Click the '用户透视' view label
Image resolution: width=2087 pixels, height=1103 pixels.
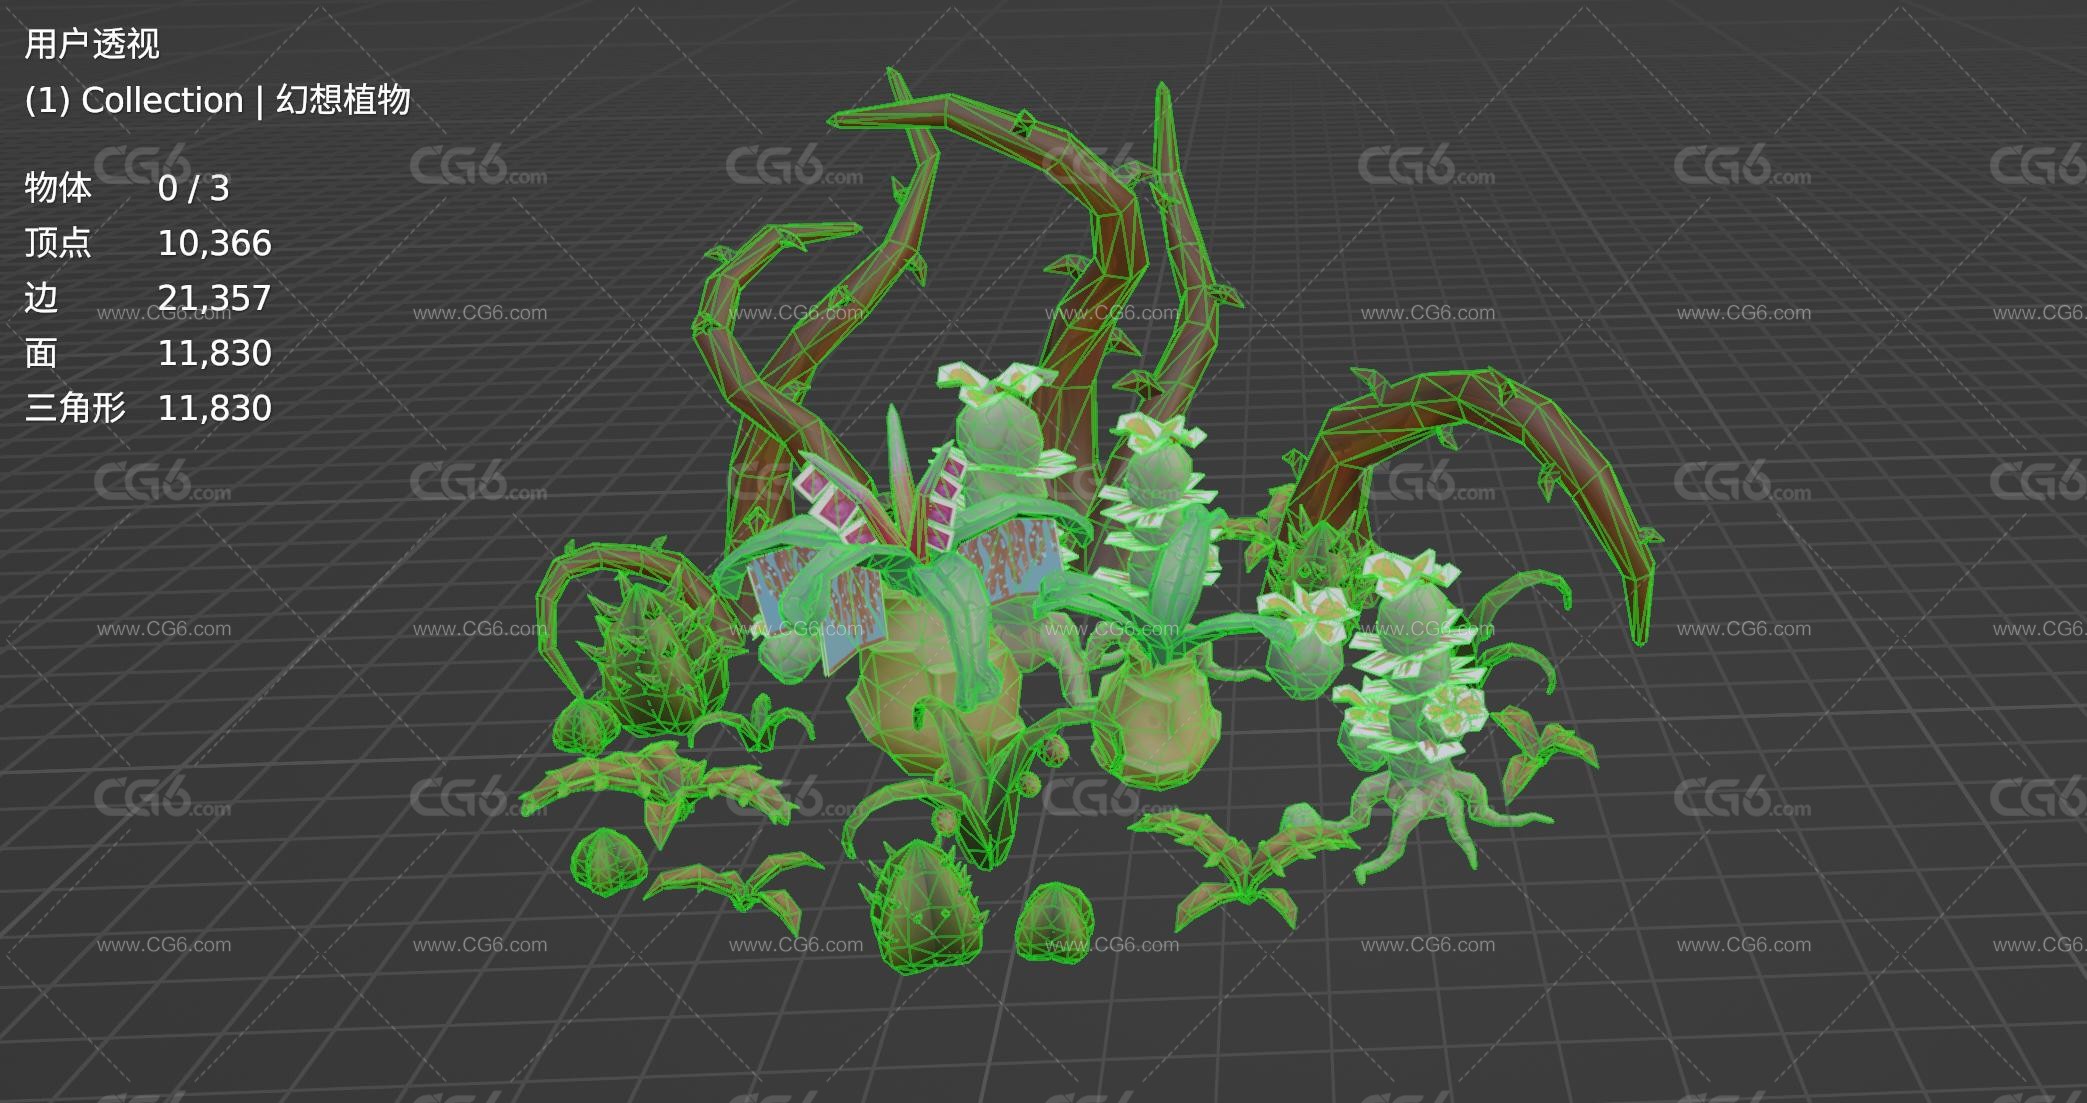[x=92, y=44]
